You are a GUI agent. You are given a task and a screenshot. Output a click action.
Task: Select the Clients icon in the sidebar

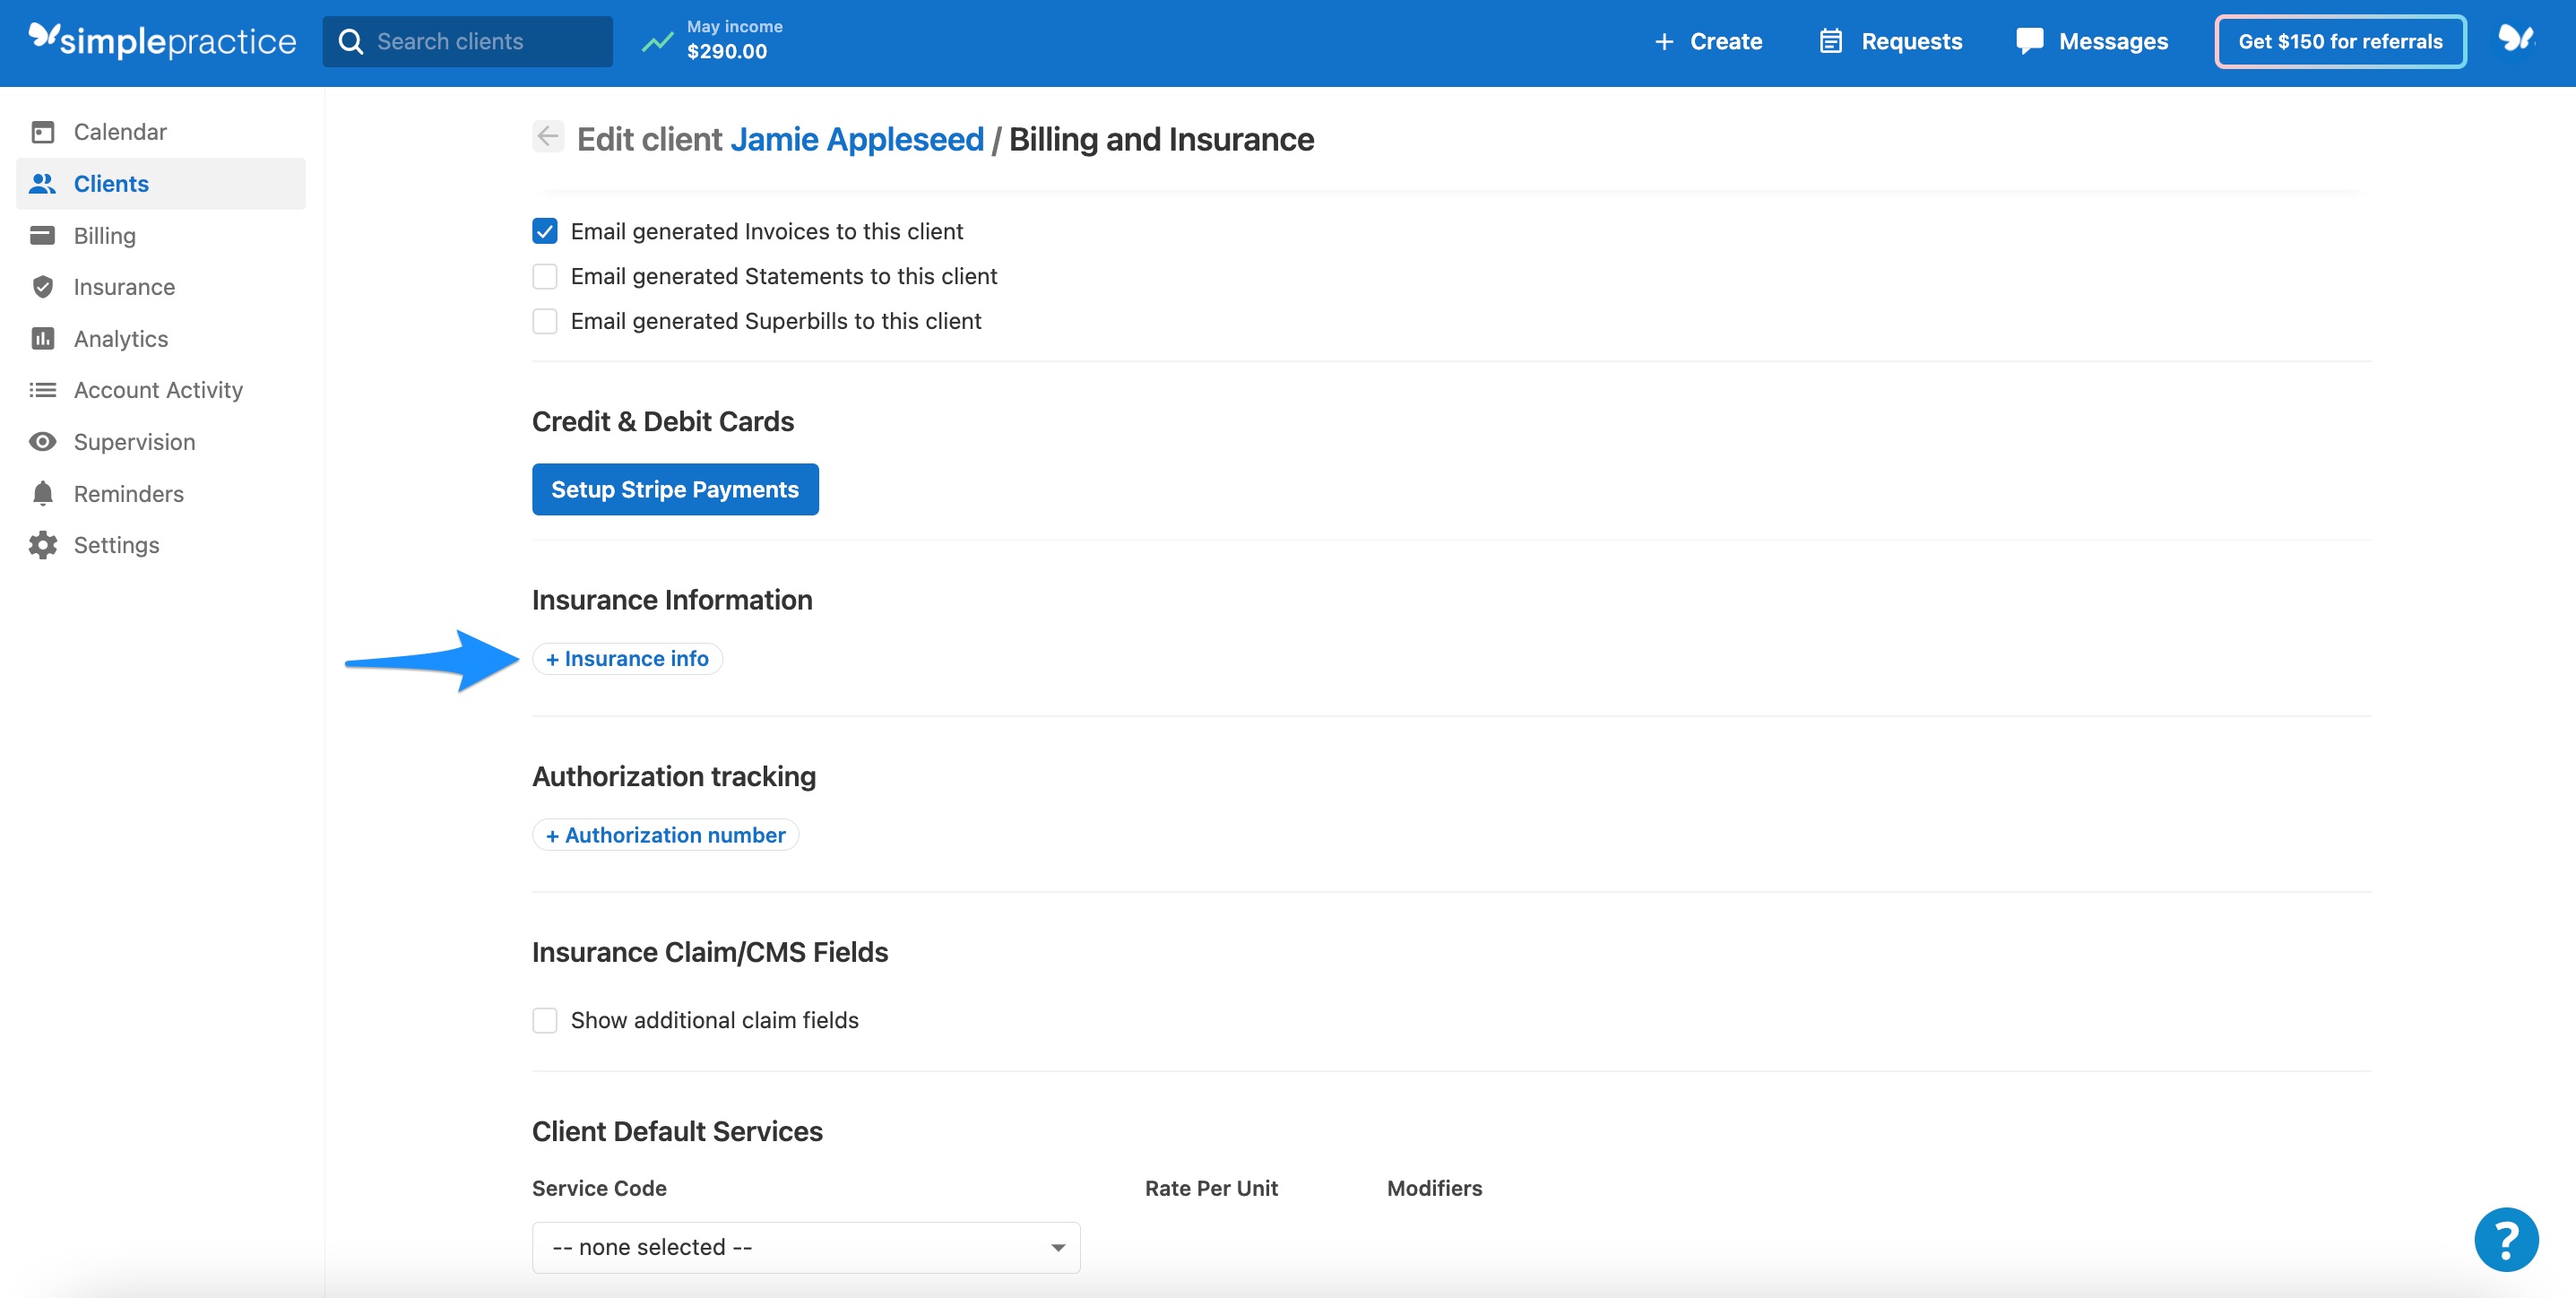pos(42,183)
